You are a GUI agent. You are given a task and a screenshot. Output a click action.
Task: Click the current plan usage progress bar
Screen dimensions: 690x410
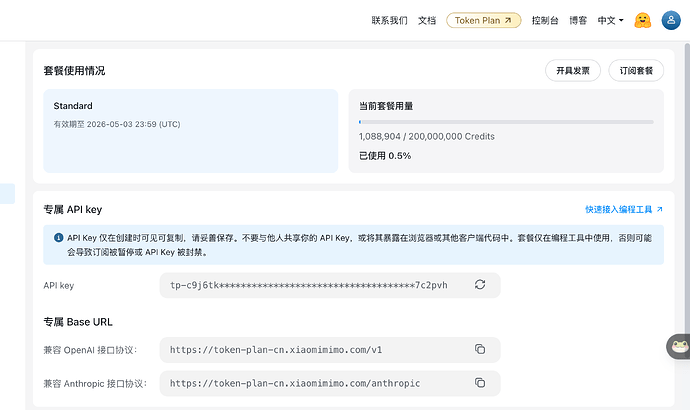(506, 122)
